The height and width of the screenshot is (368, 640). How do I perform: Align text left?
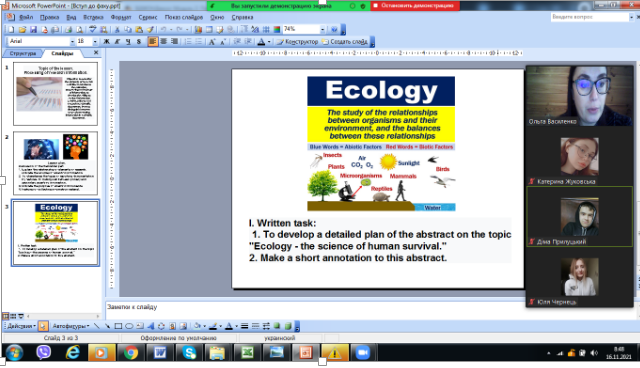tap(153, 41)
